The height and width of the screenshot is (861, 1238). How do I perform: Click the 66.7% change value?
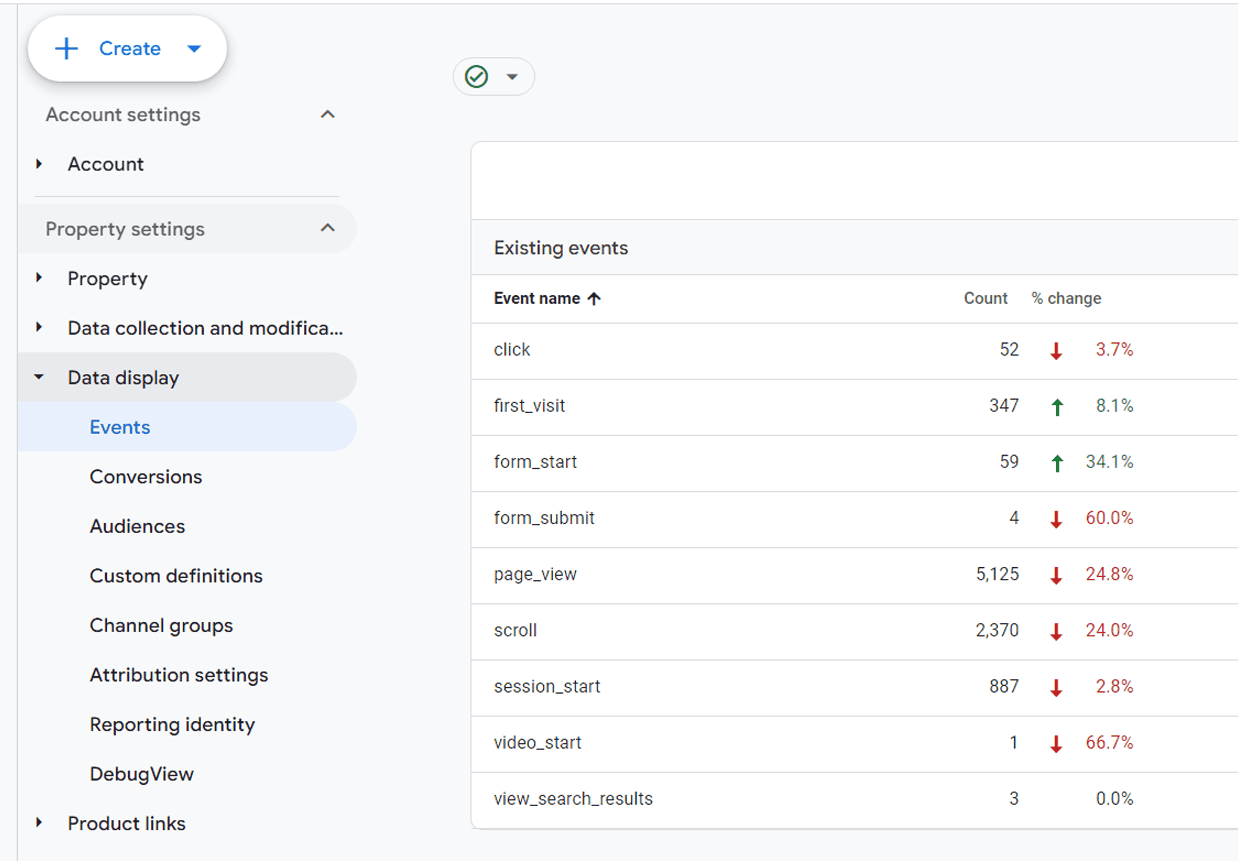(1109, 743)
